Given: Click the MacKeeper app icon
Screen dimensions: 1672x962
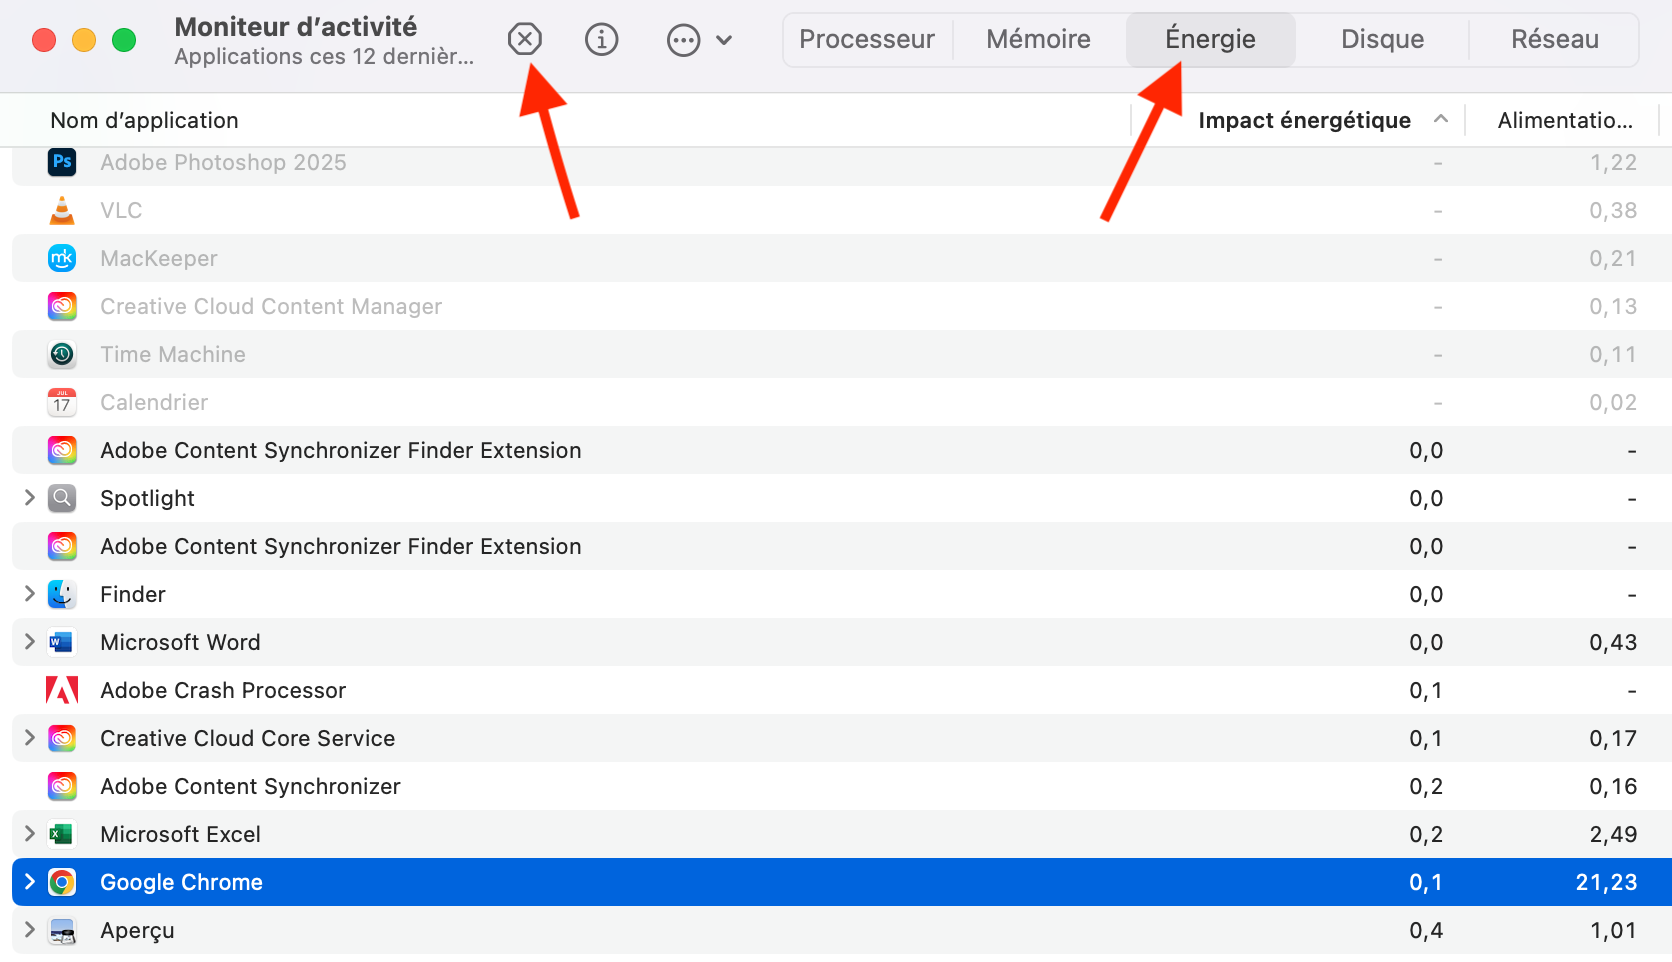Looking at the screenshot, I should click(61, 258).
